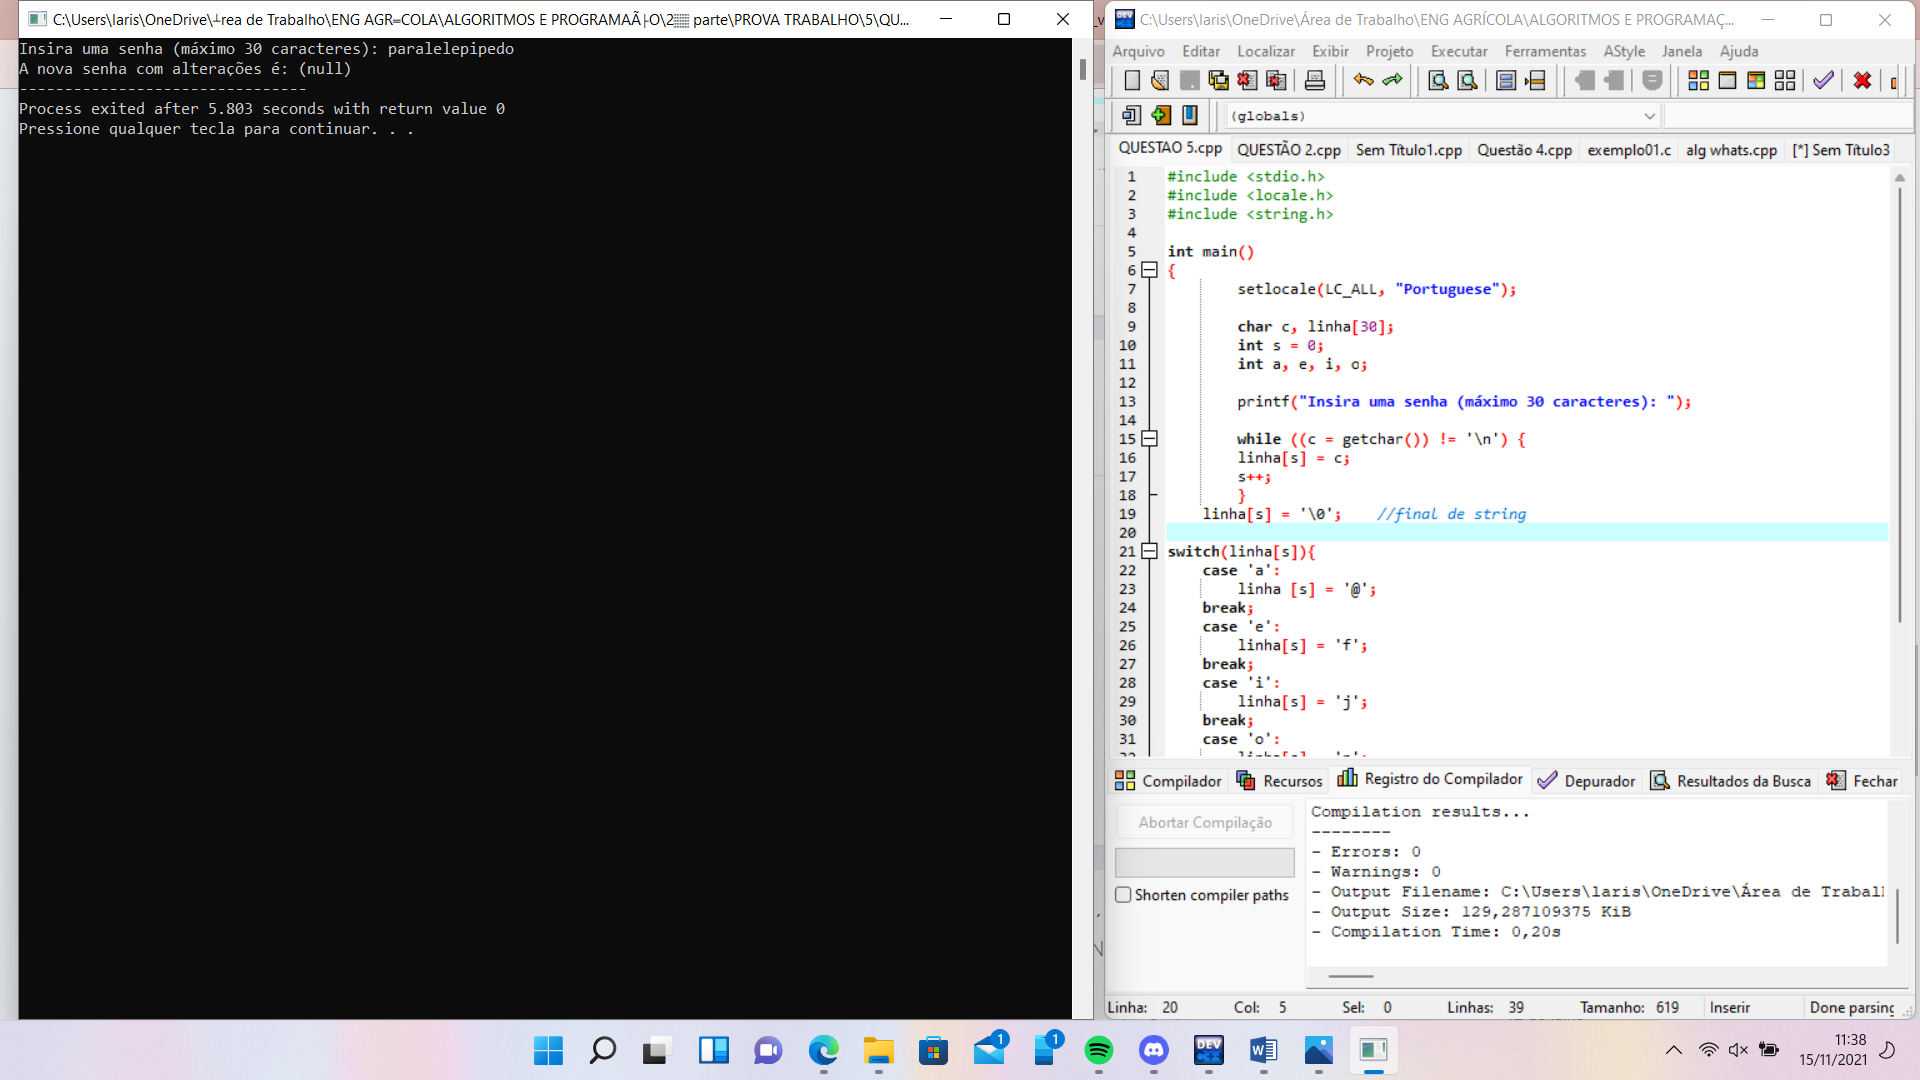Screen dimensions: 1920x1080
Task: Collapse the while loop fold at line 15
Action: click(1150, 439)
